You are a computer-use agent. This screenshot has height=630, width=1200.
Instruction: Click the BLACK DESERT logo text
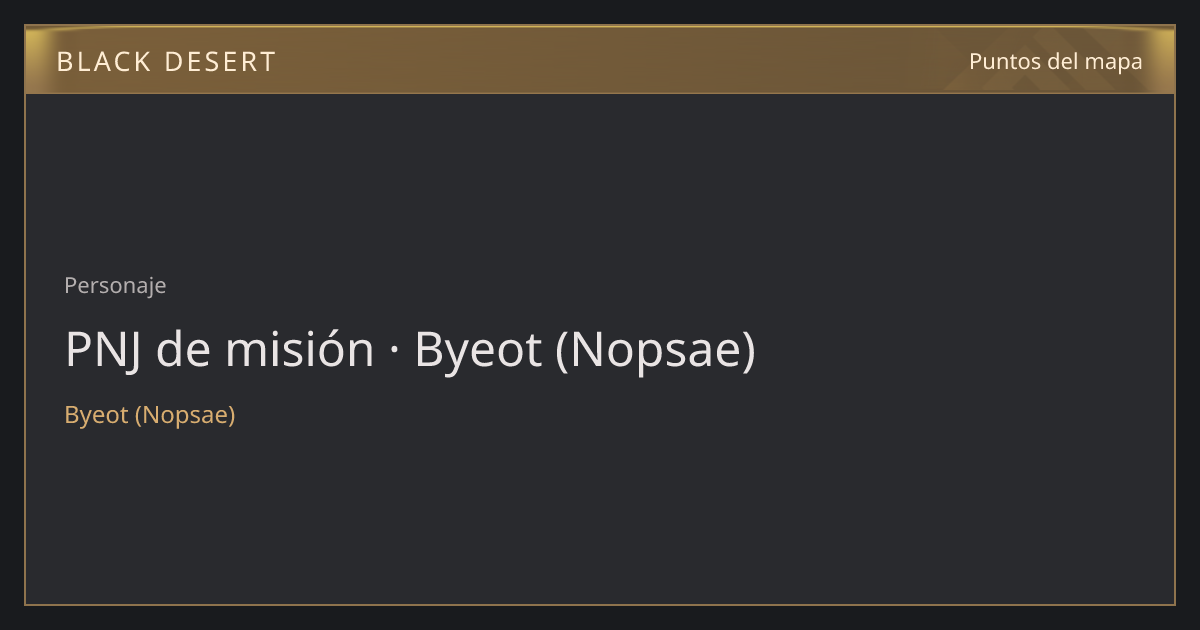(166, 62)
